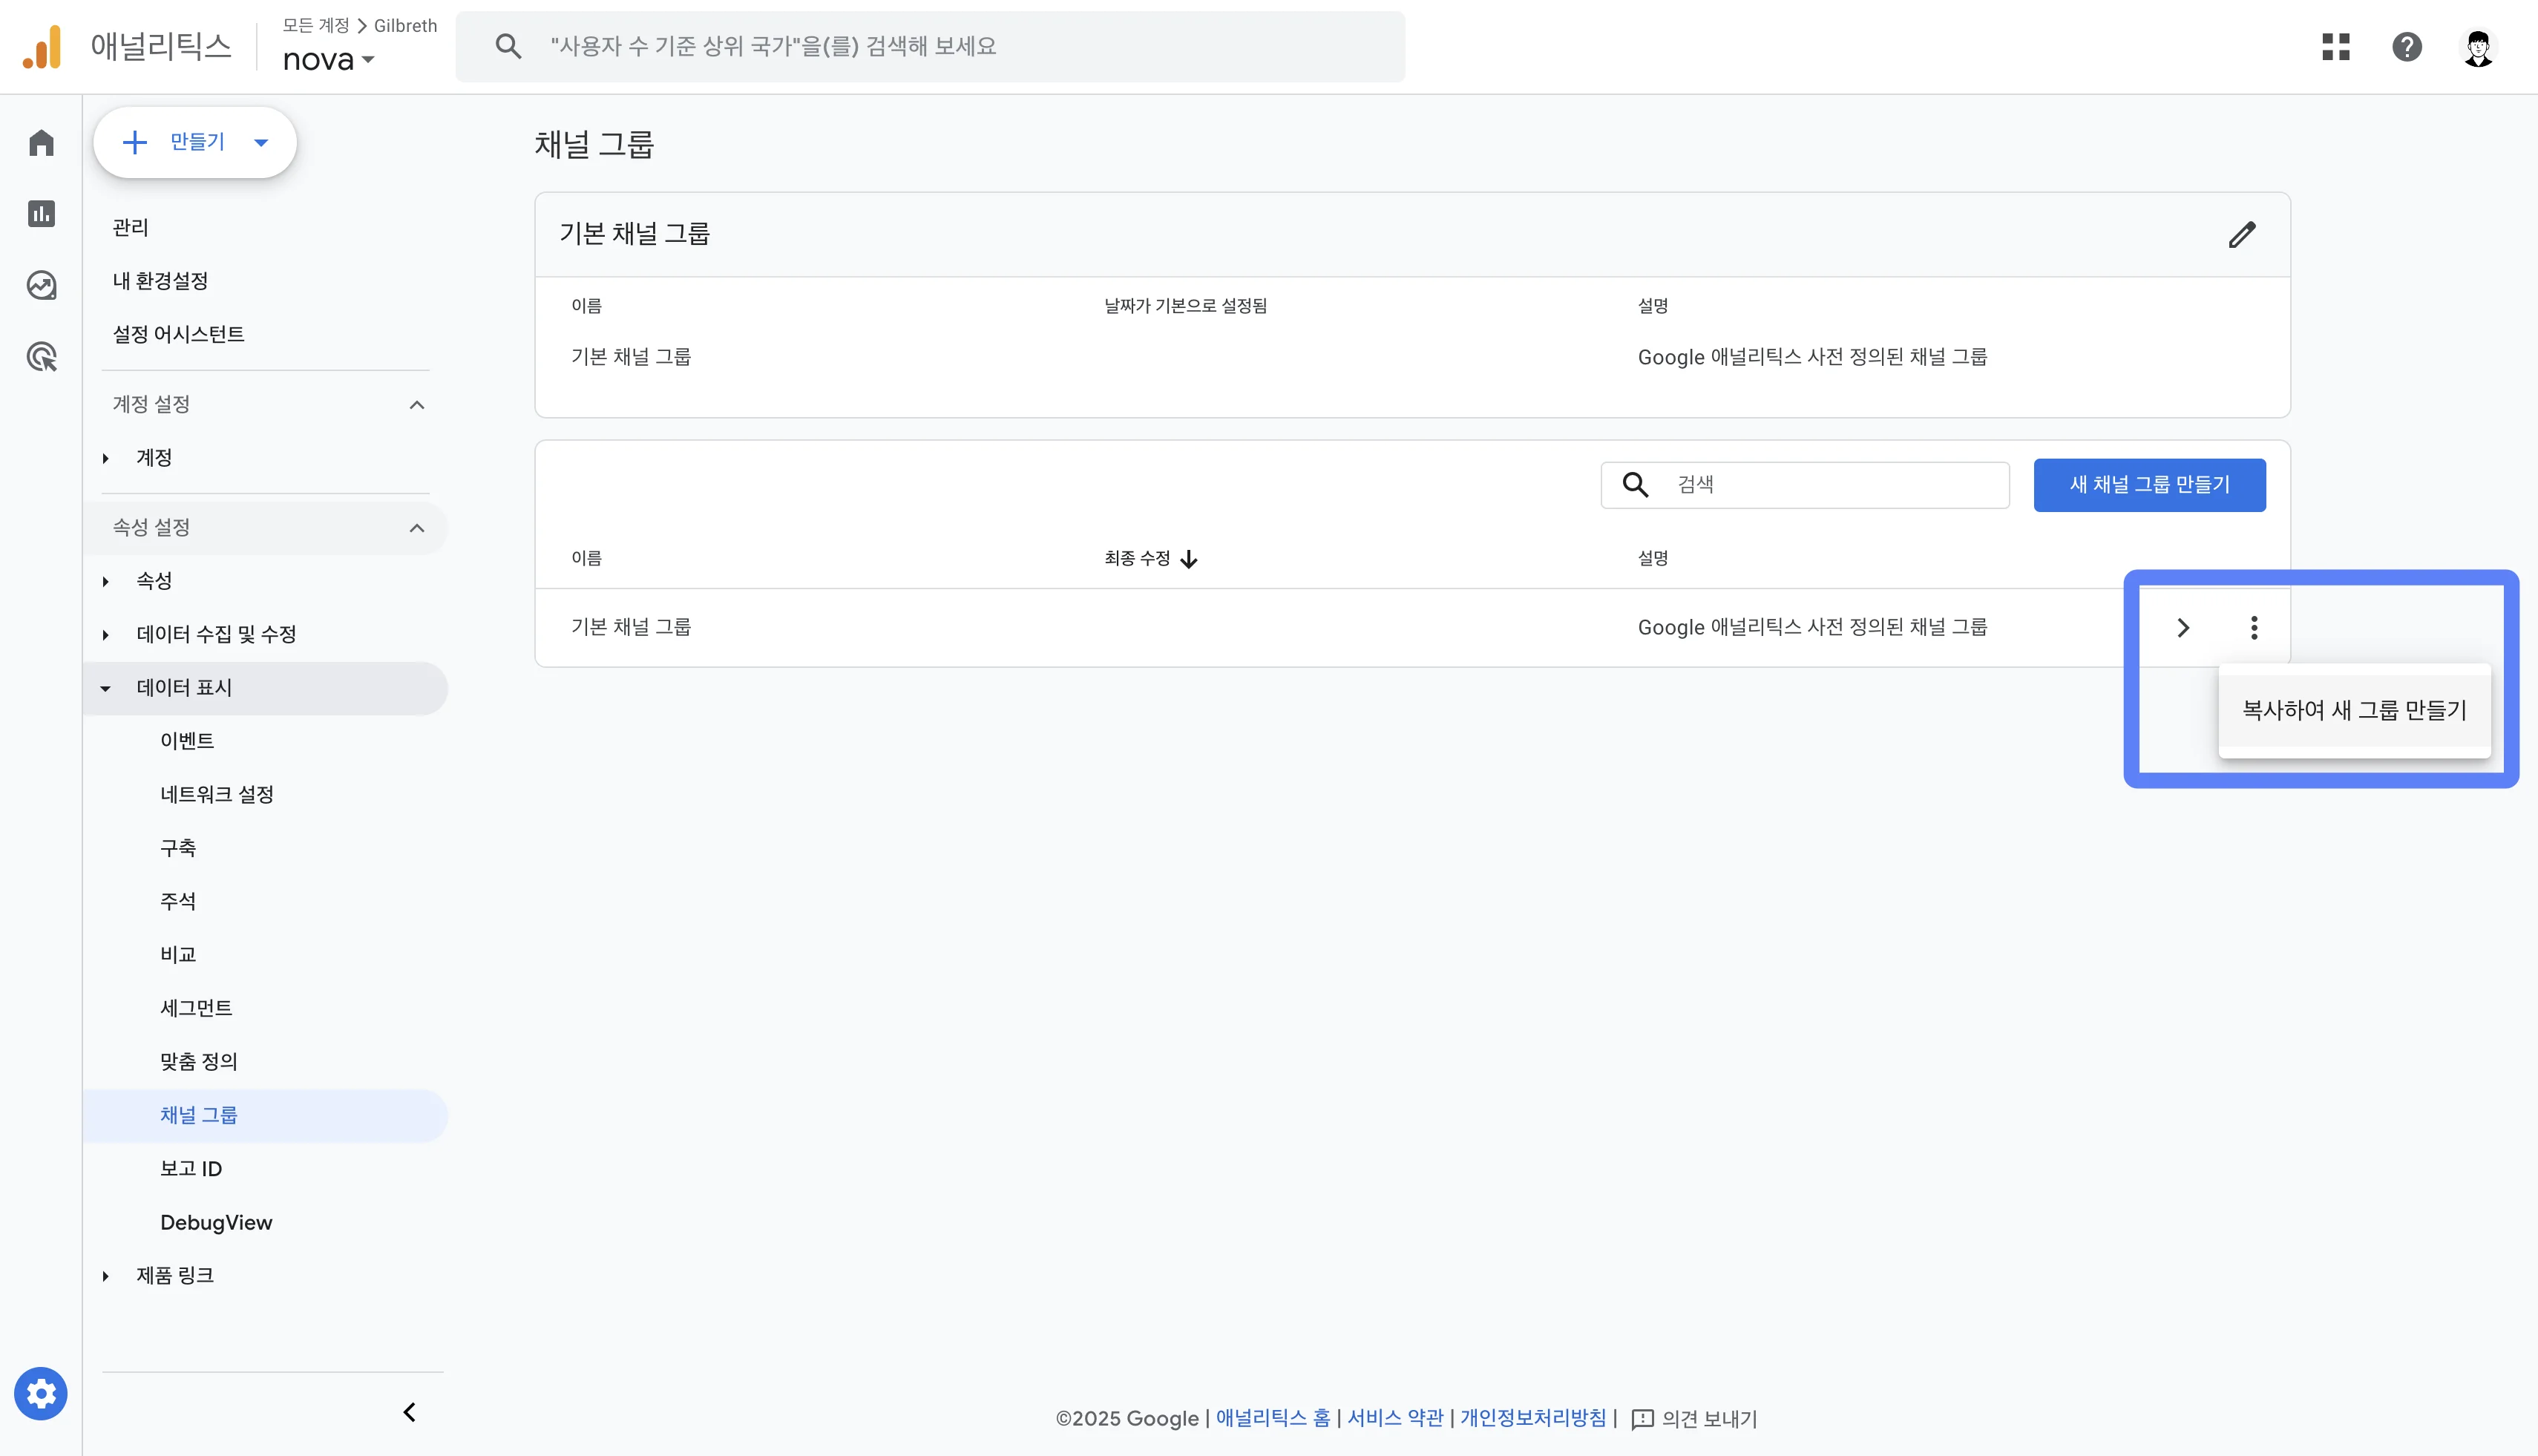Click the profile avatar
This screenshot has height=1456, width=2538.
pyautogui.click(x=2478, y=46)
